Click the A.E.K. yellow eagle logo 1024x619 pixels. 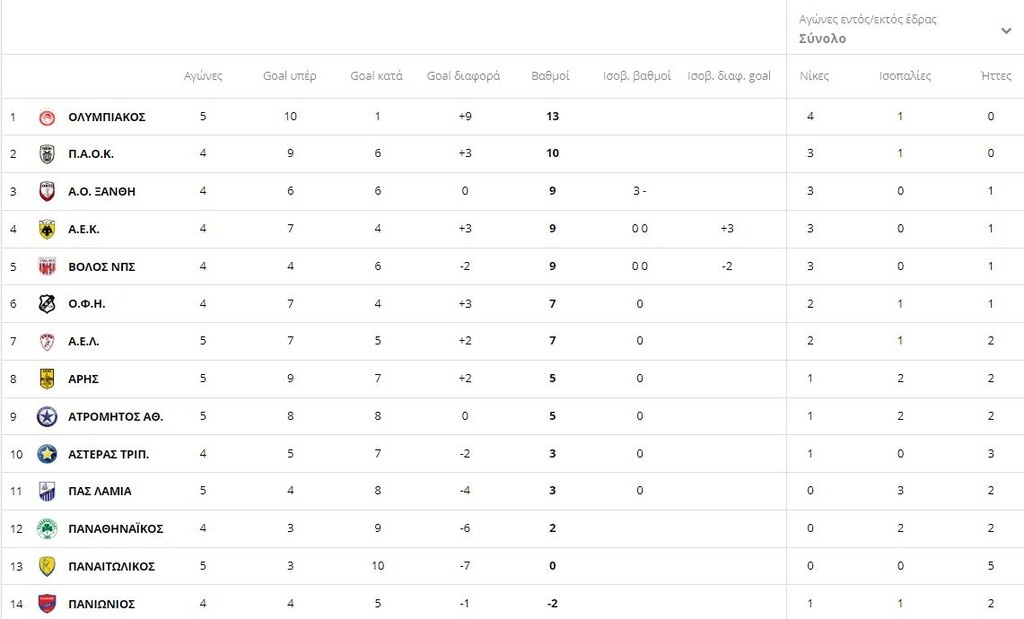47,229
